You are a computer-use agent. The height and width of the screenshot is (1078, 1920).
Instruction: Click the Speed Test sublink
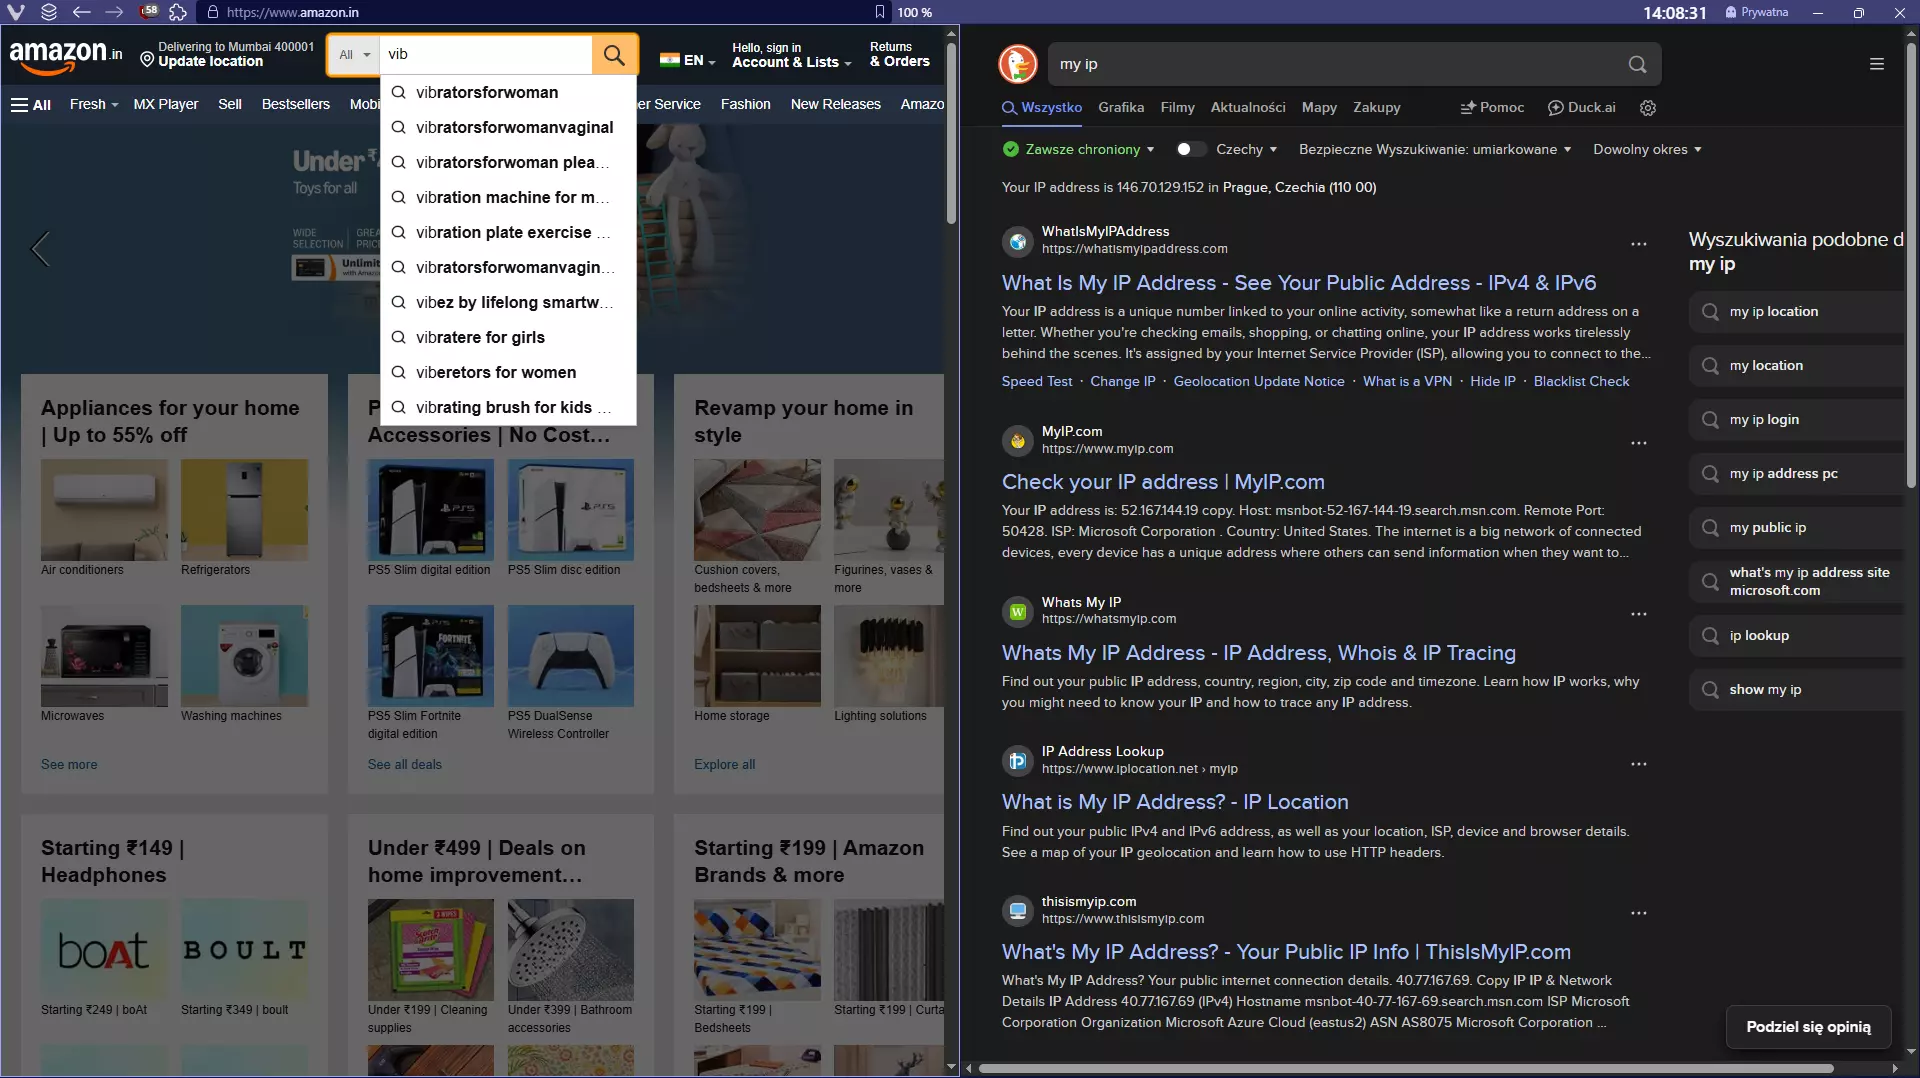(1037, 381)
